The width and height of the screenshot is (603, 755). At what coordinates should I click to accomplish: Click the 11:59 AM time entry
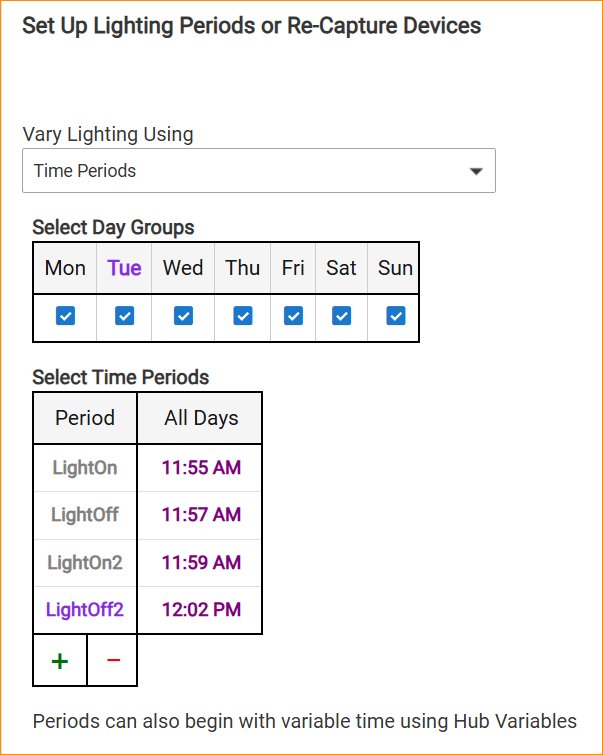(x=201, y=562)
